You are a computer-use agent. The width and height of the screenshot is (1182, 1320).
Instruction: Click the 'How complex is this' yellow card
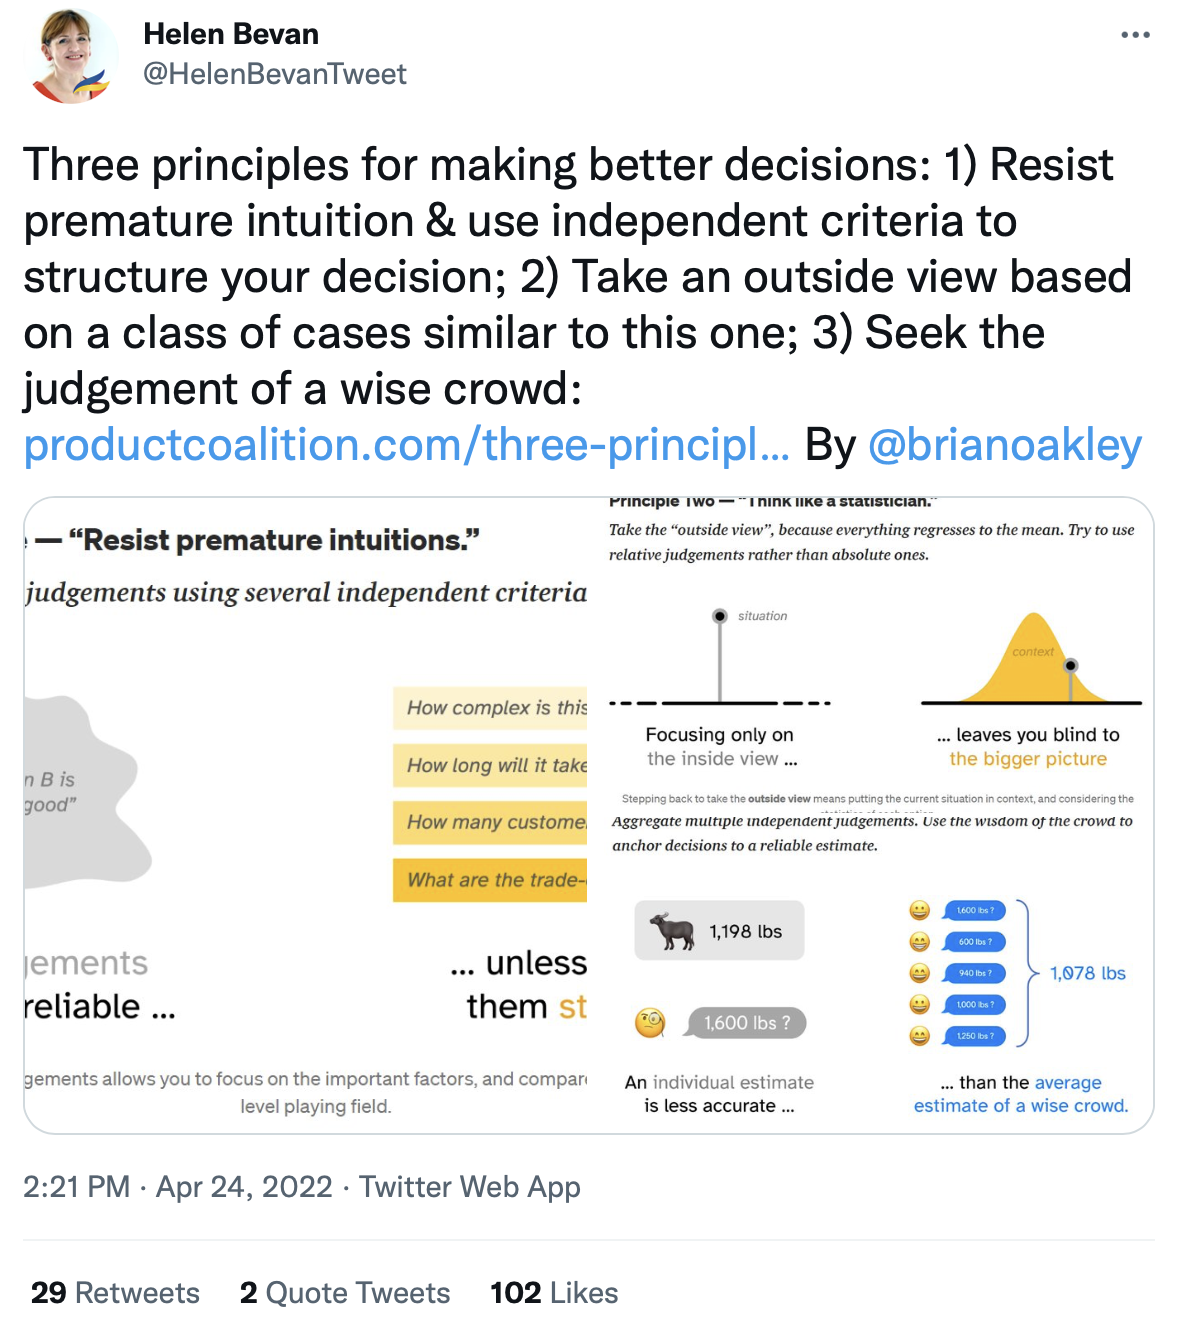490,708
